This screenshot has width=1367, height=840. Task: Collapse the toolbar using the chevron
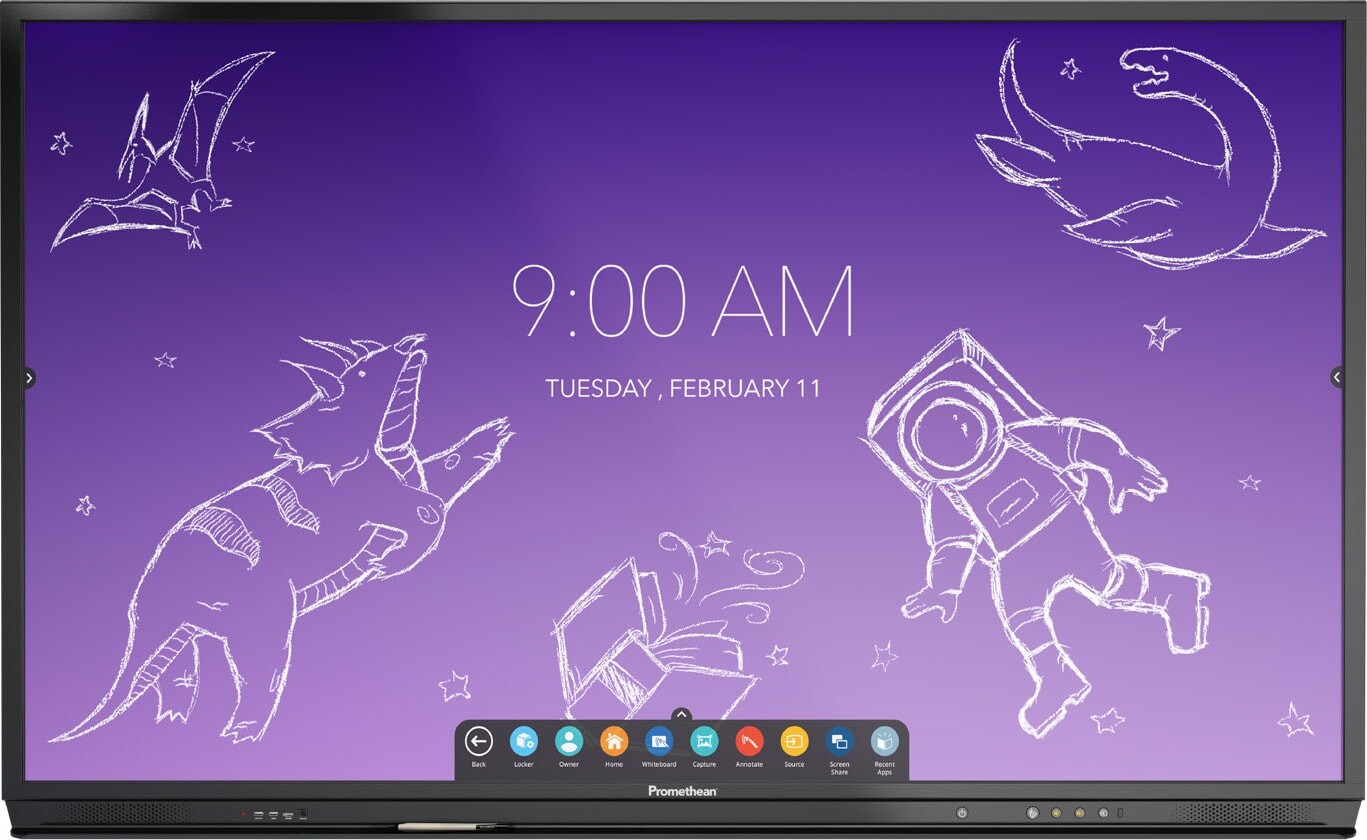tap(681, 714)
